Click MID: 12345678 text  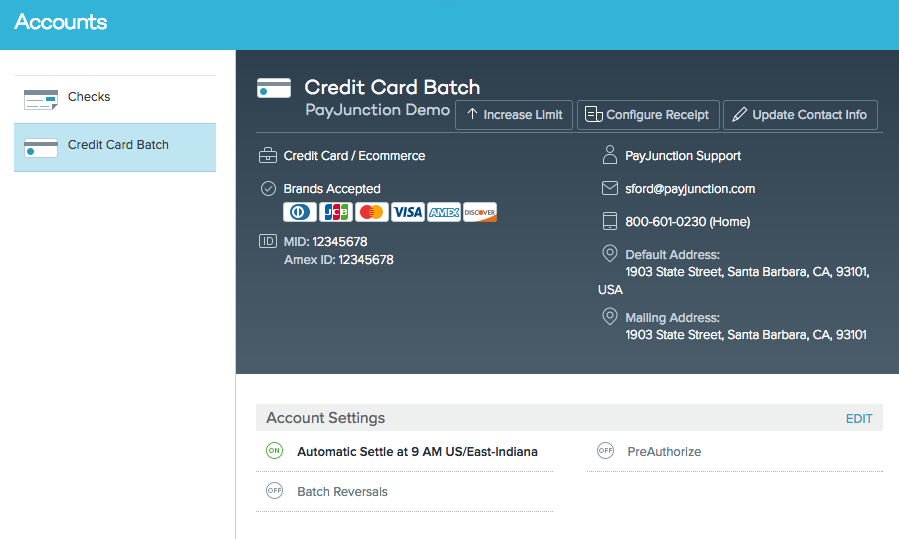(326, 241)
